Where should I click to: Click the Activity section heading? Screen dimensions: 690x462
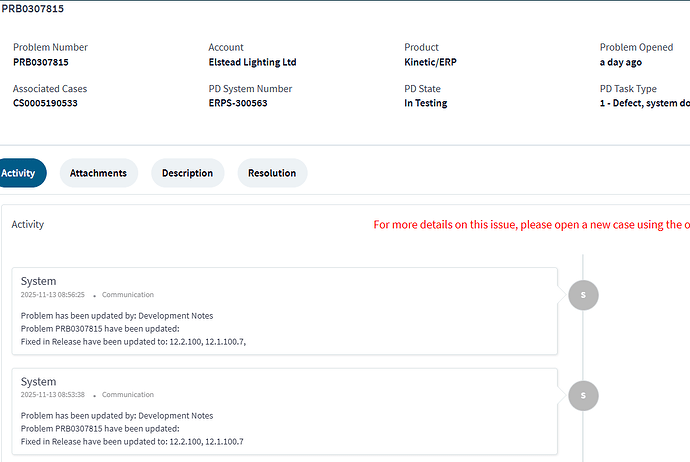coord(28,225)
